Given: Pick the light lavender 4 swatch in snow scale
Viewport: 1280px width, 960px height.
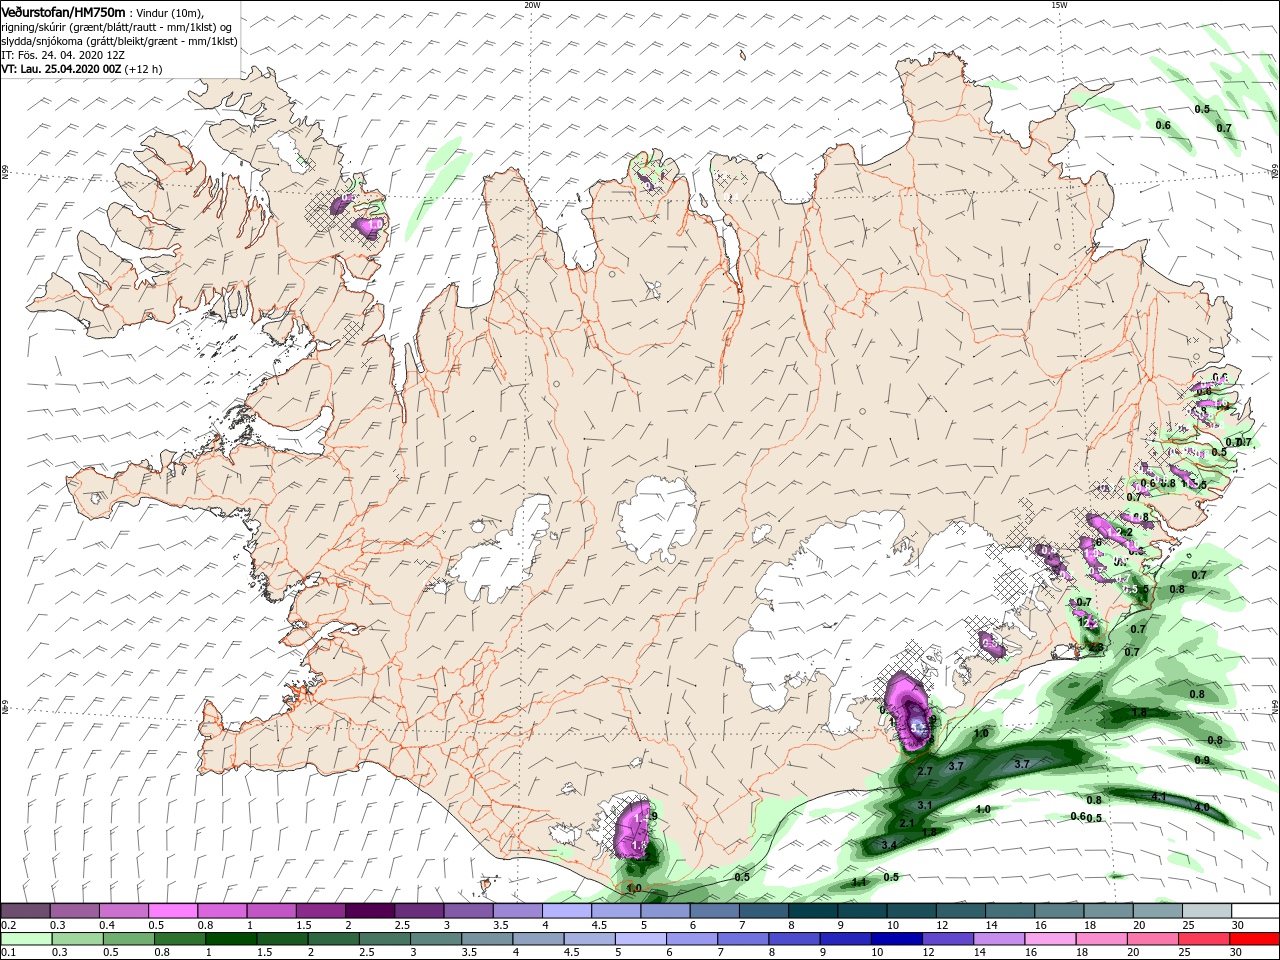Looking at the screenshot, I should click(x=566, y=910).
